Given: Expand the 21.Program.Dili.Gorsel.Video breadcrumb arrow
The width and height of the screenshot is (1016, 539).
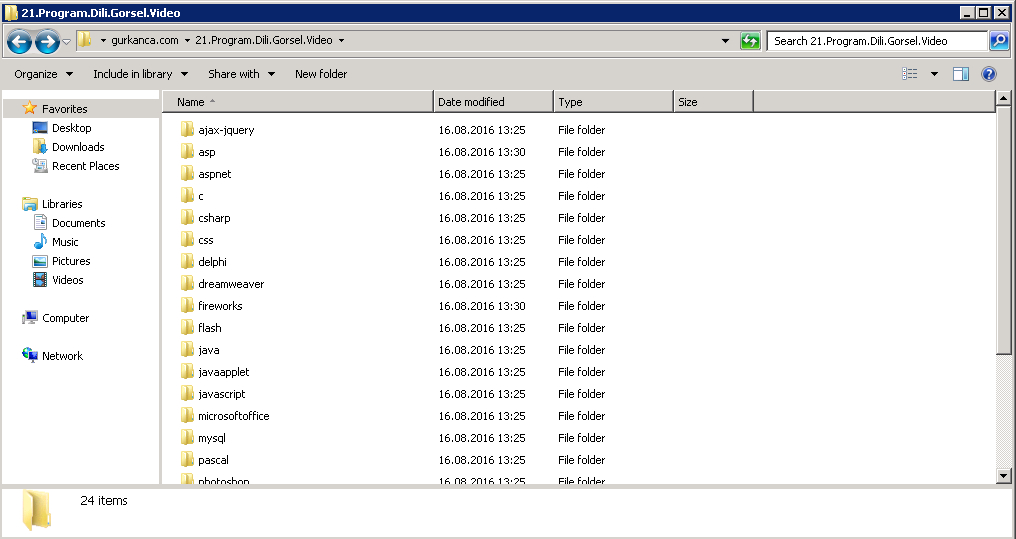Looking at the screenshot, I should pos(341,40).
